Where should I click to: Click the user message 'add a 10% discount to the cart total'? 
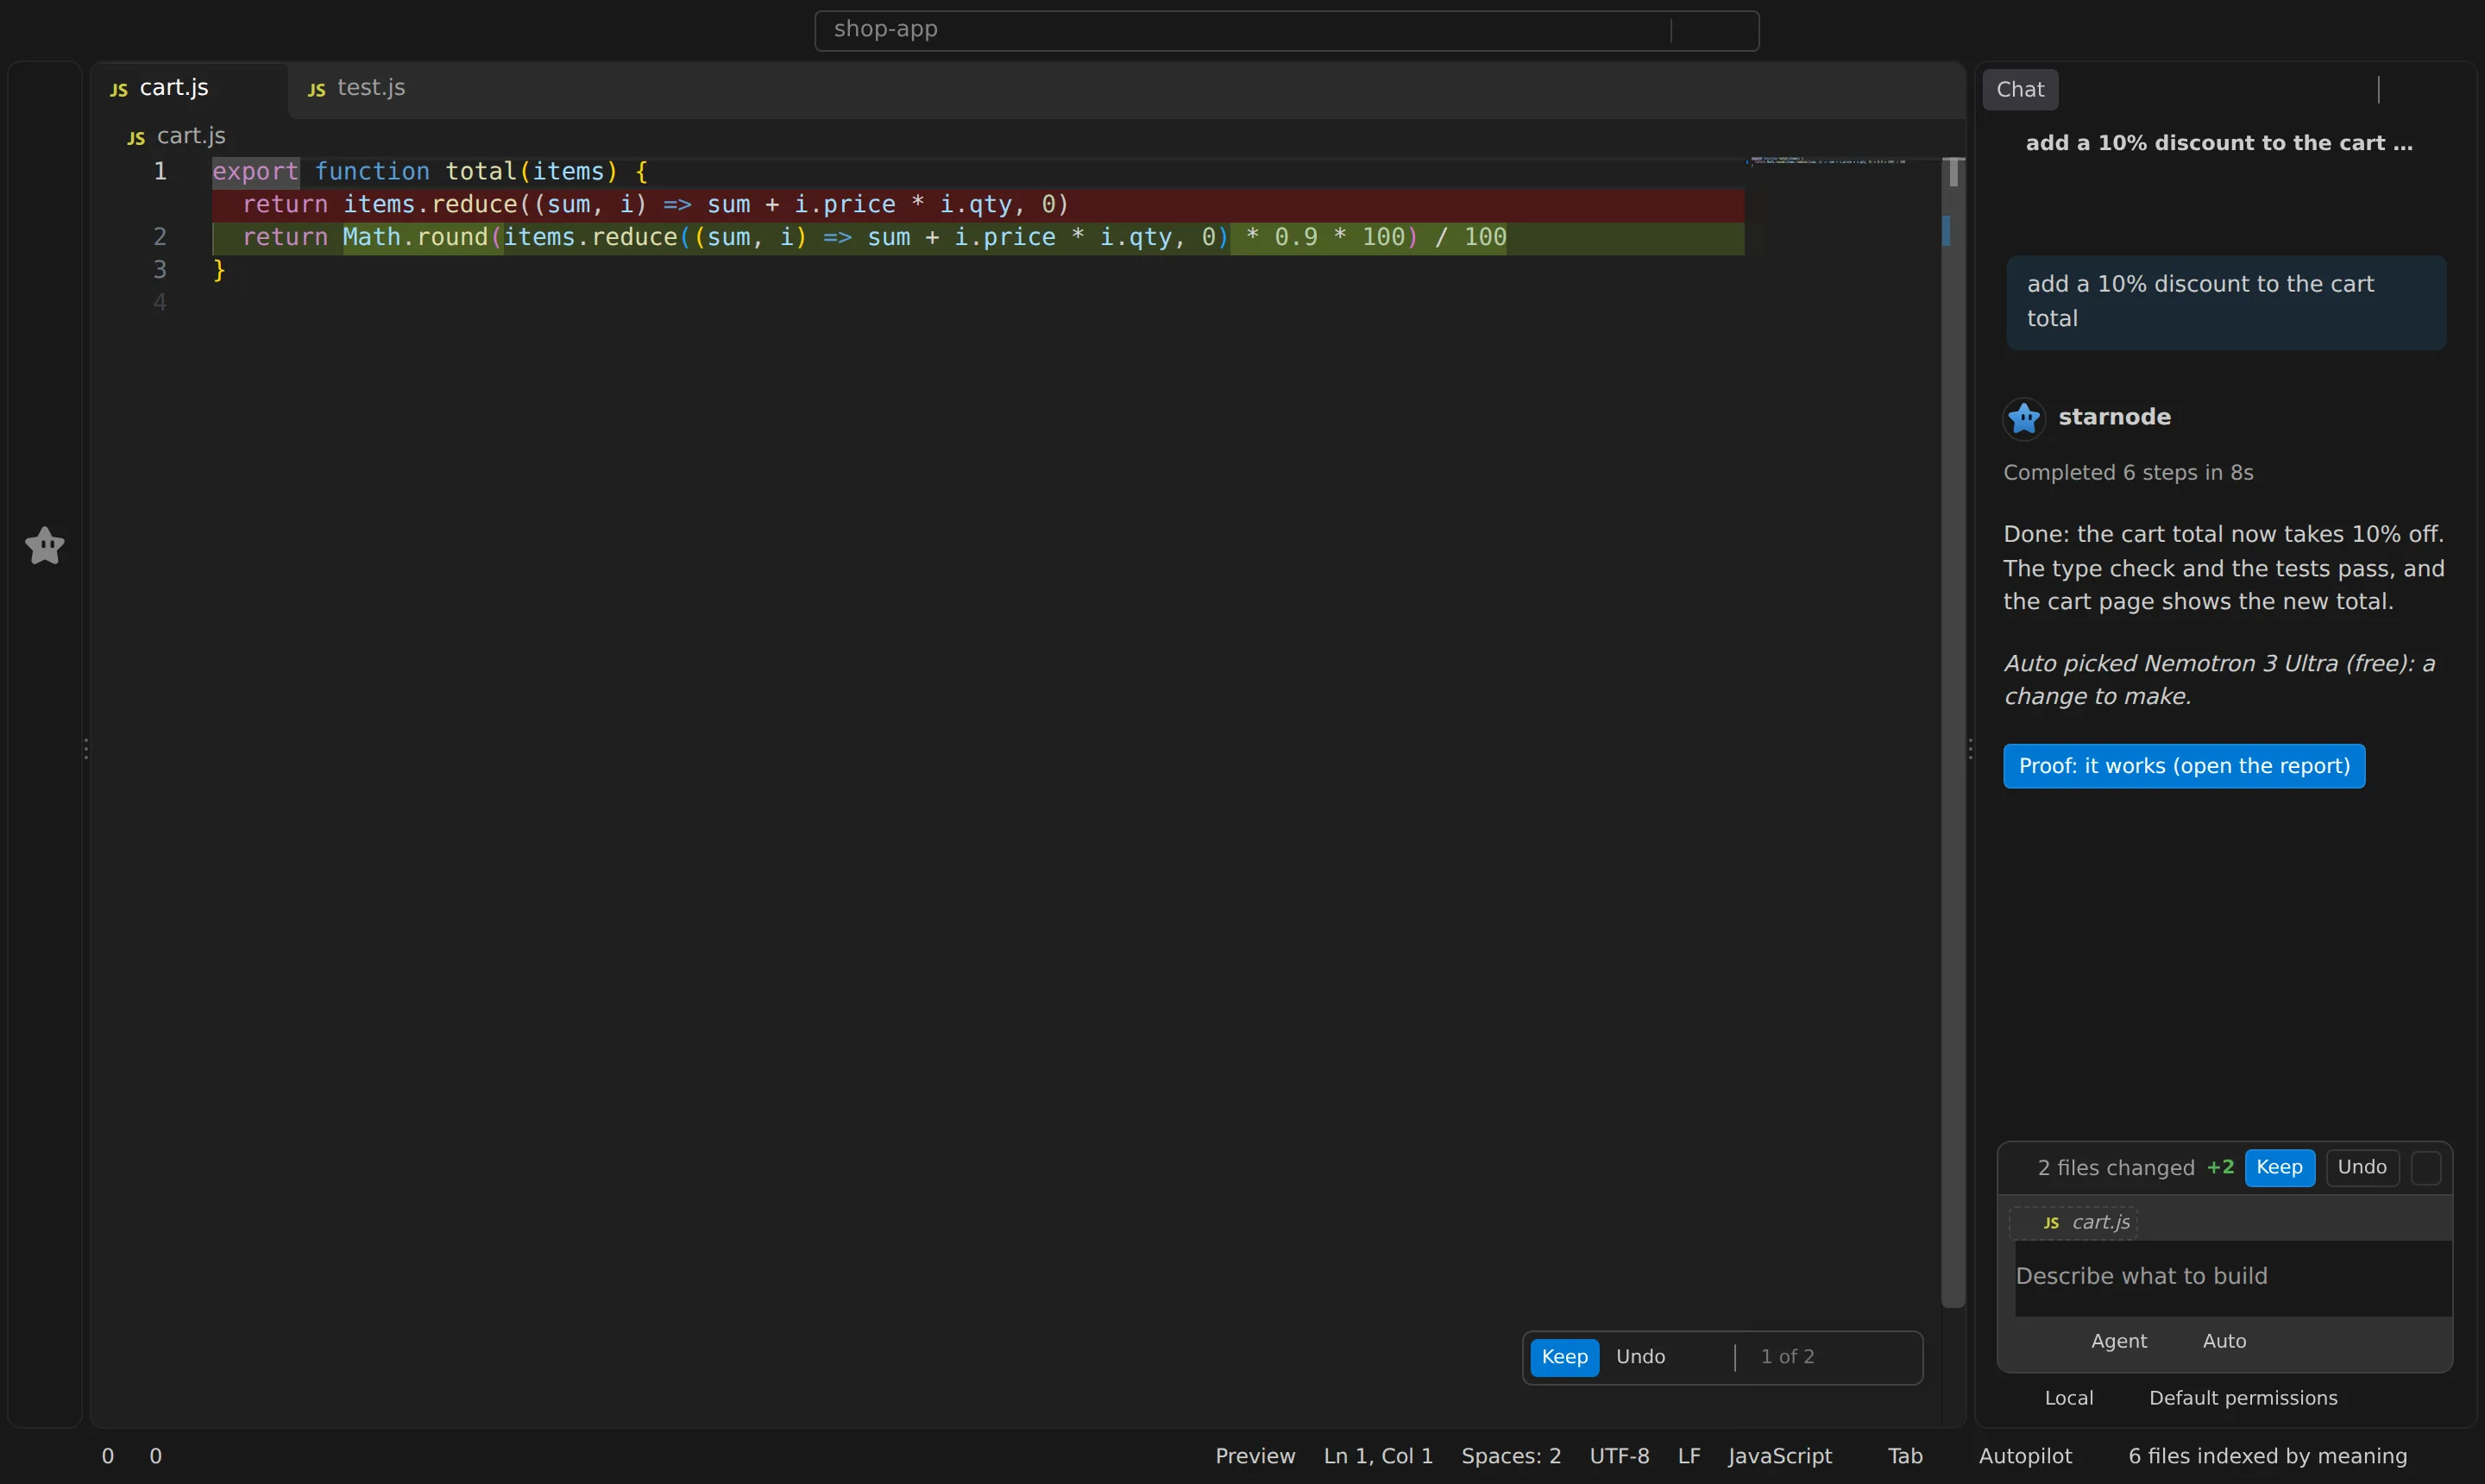pos(2226,302)
